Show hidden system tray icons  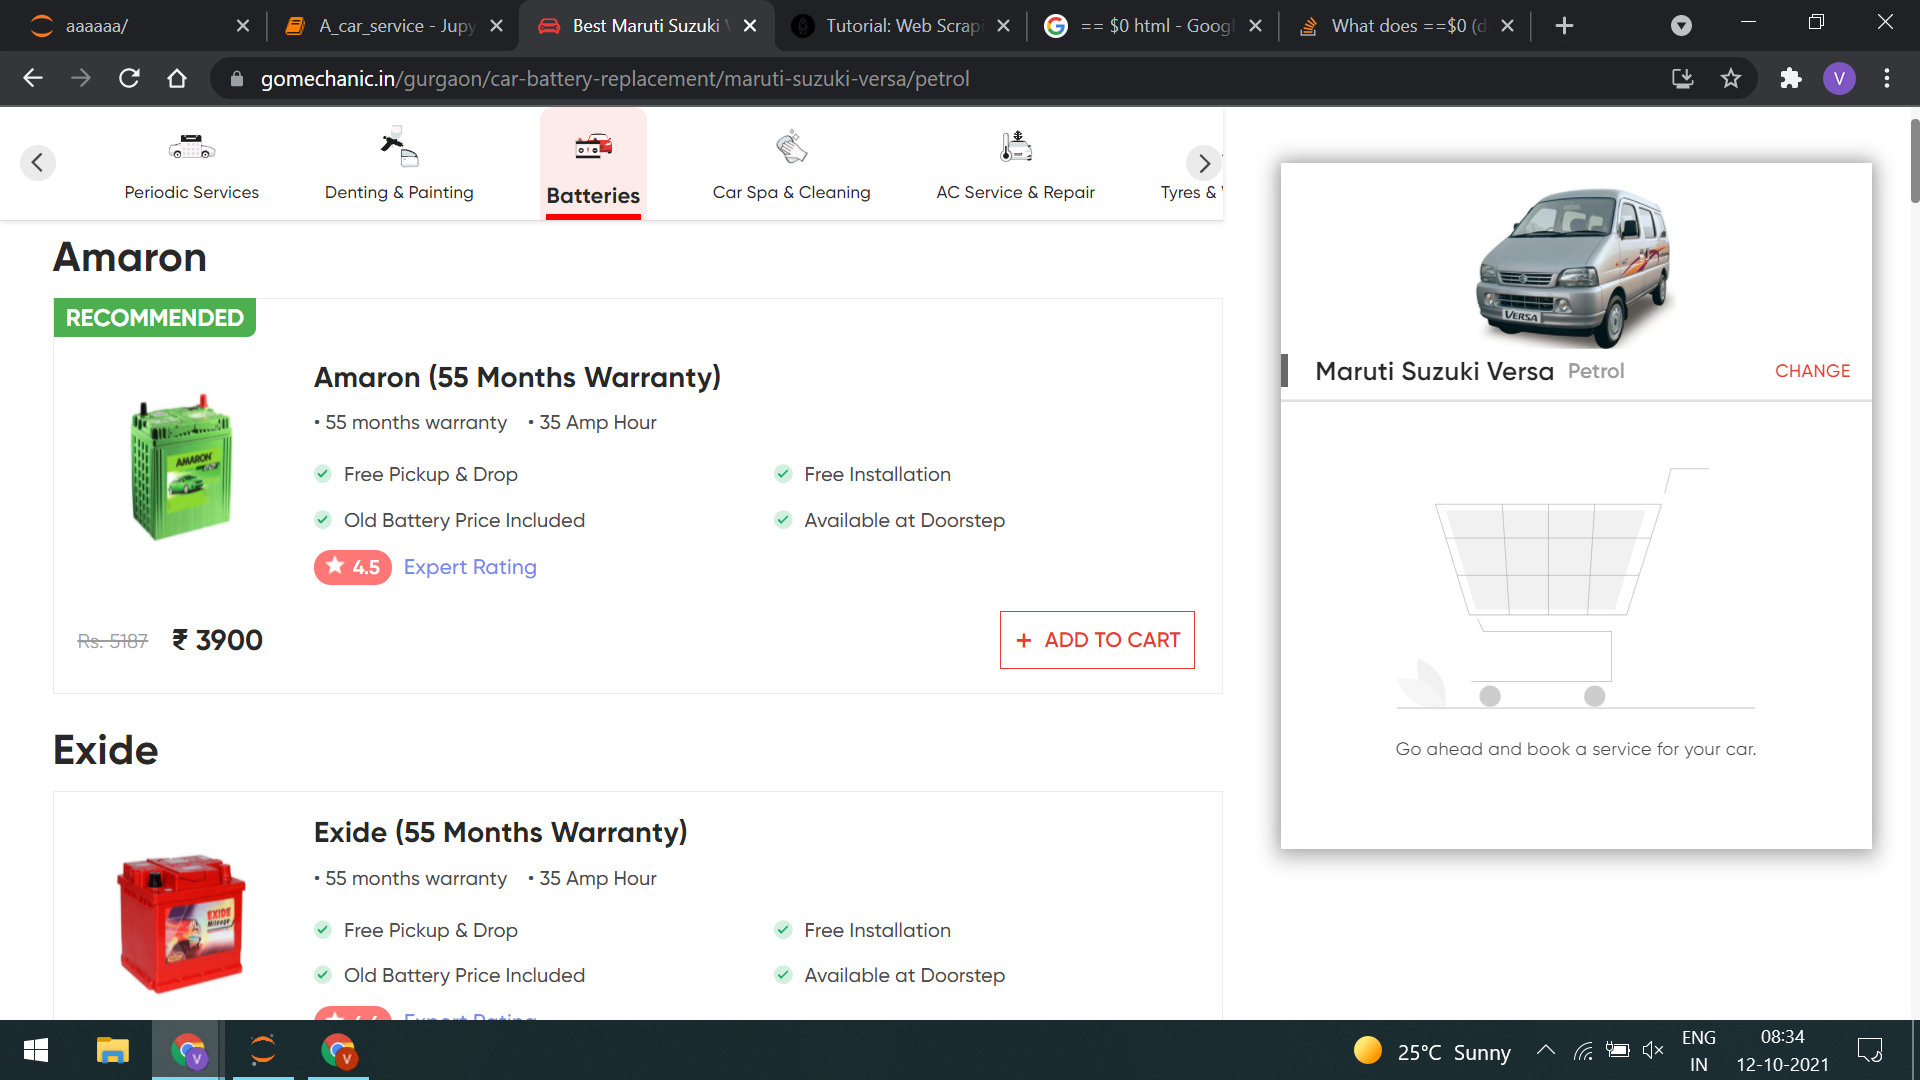pos(1545,1050)
